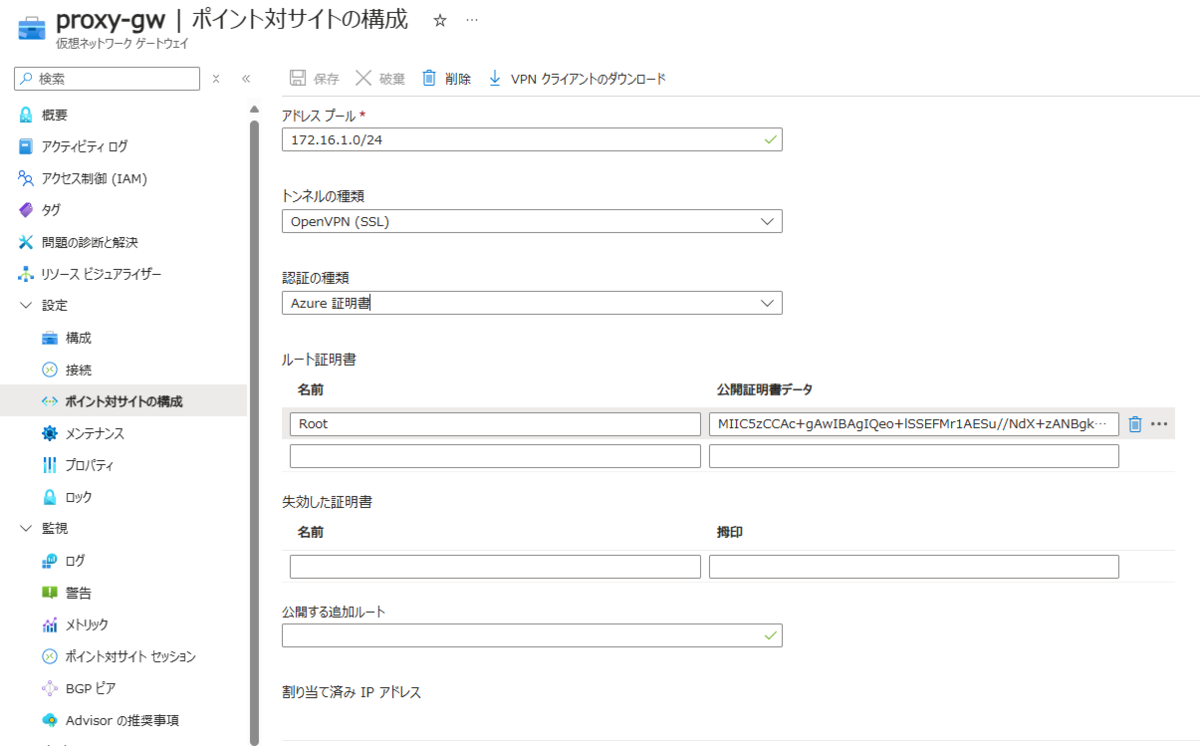This screenshot has height=746, width=1200.
Task: Click the revoked certificate 拇印 field
Action: 914,566
